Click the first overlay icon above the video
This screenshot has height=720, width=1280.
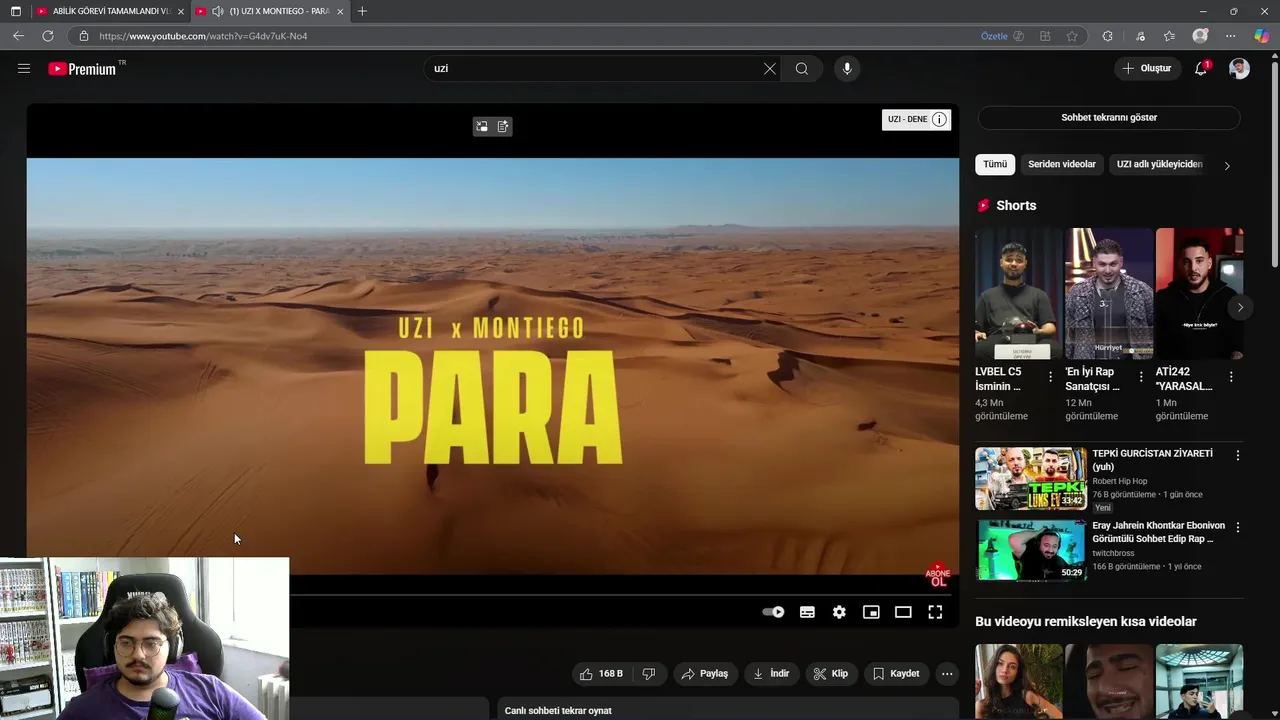(x=482, y=127)
